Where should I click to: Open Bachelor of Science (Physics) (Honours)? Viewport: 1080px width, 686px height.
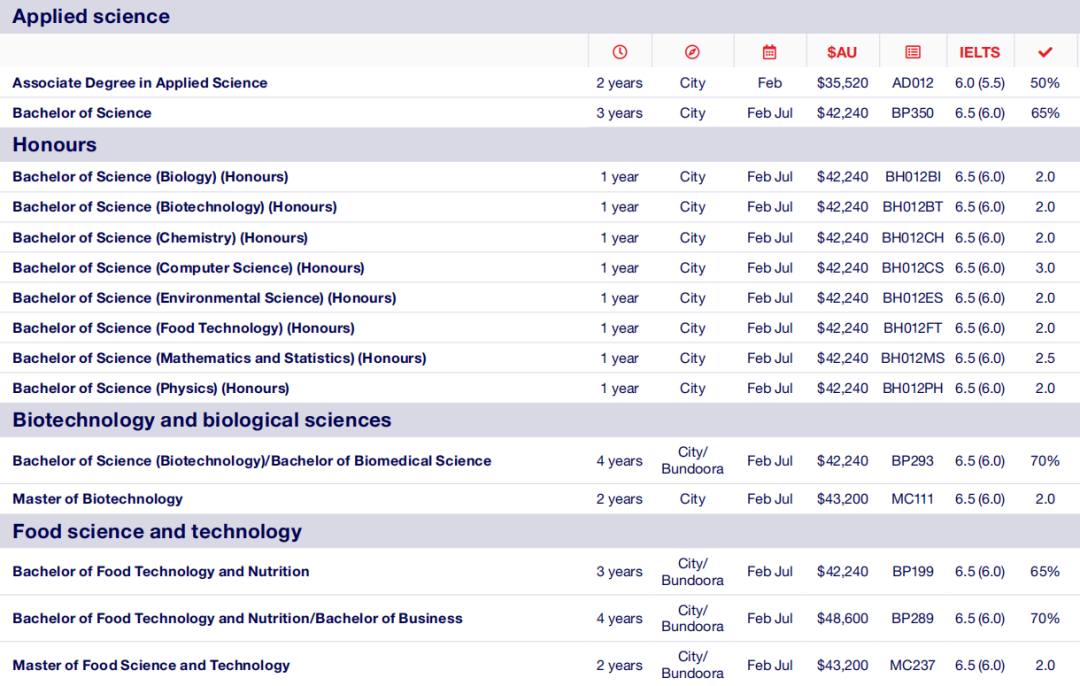coord(150,388)
